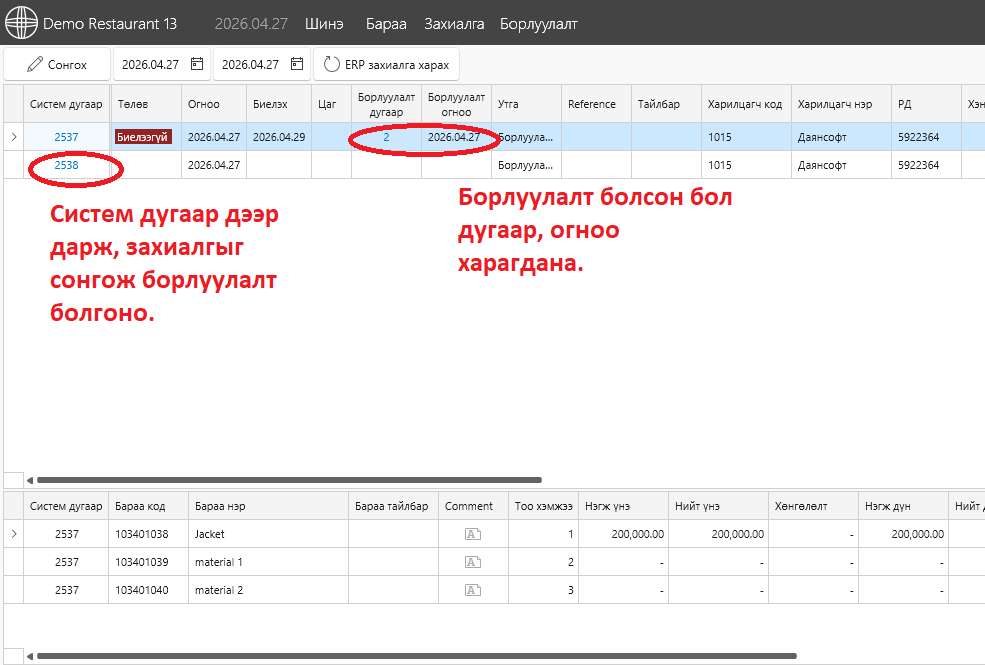
Task: Click the globe logo icon
Action: click(x=21, y=23)
